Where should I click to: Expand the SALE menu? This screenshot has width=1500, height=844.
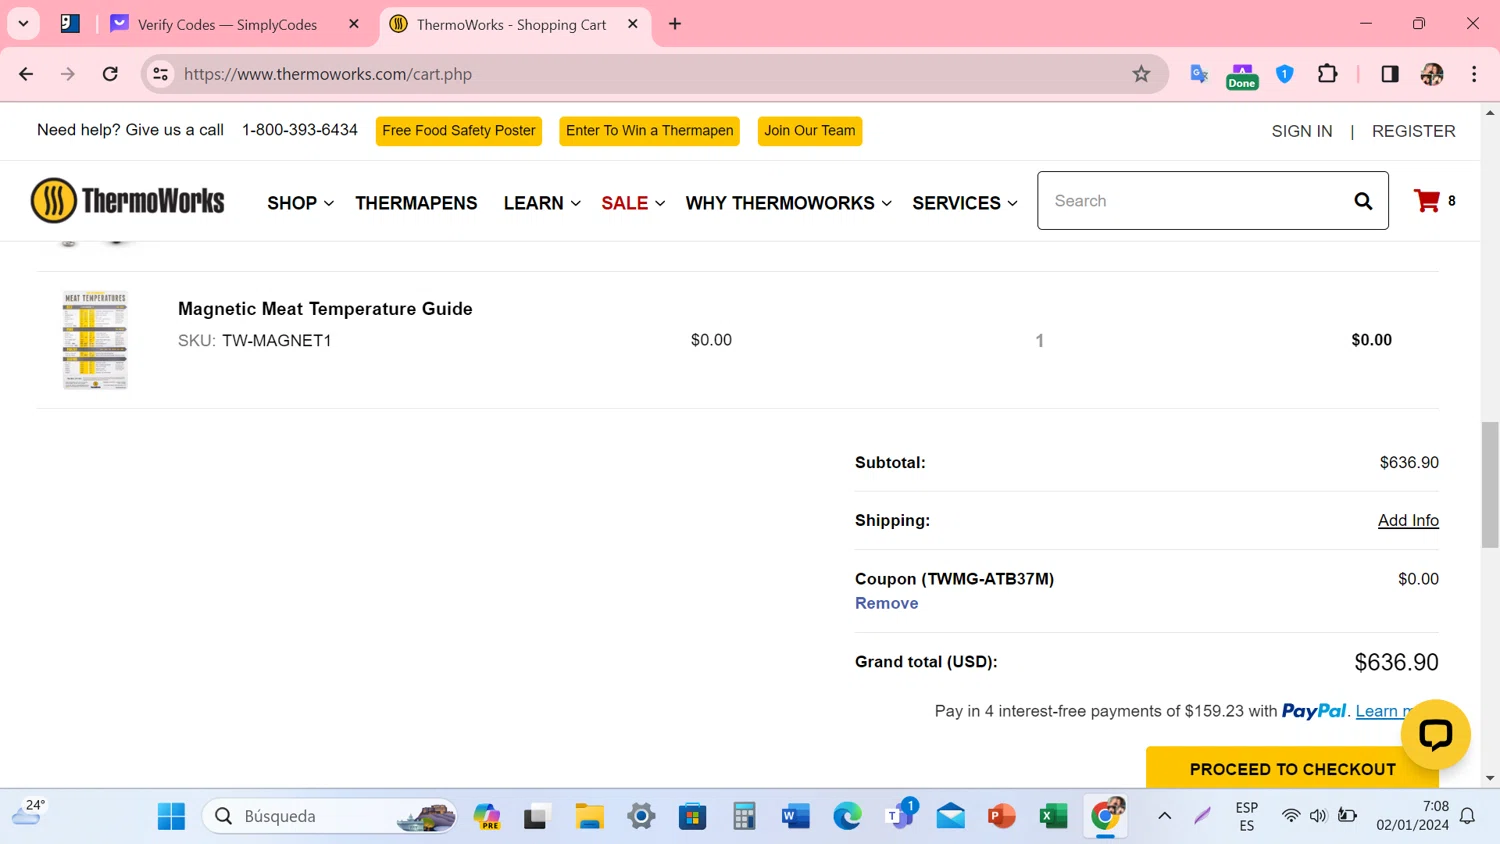(x=633, y=203)
